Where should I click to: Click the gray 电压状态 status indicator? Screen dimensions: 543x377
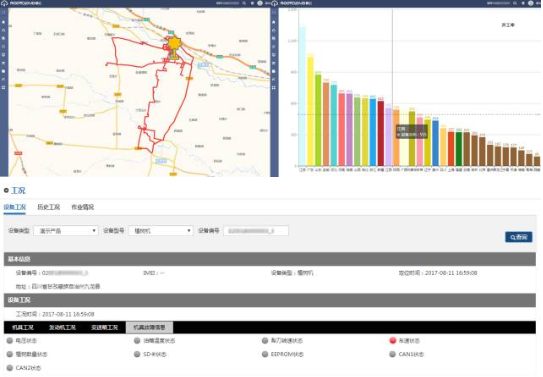click(x=10, y=341)
